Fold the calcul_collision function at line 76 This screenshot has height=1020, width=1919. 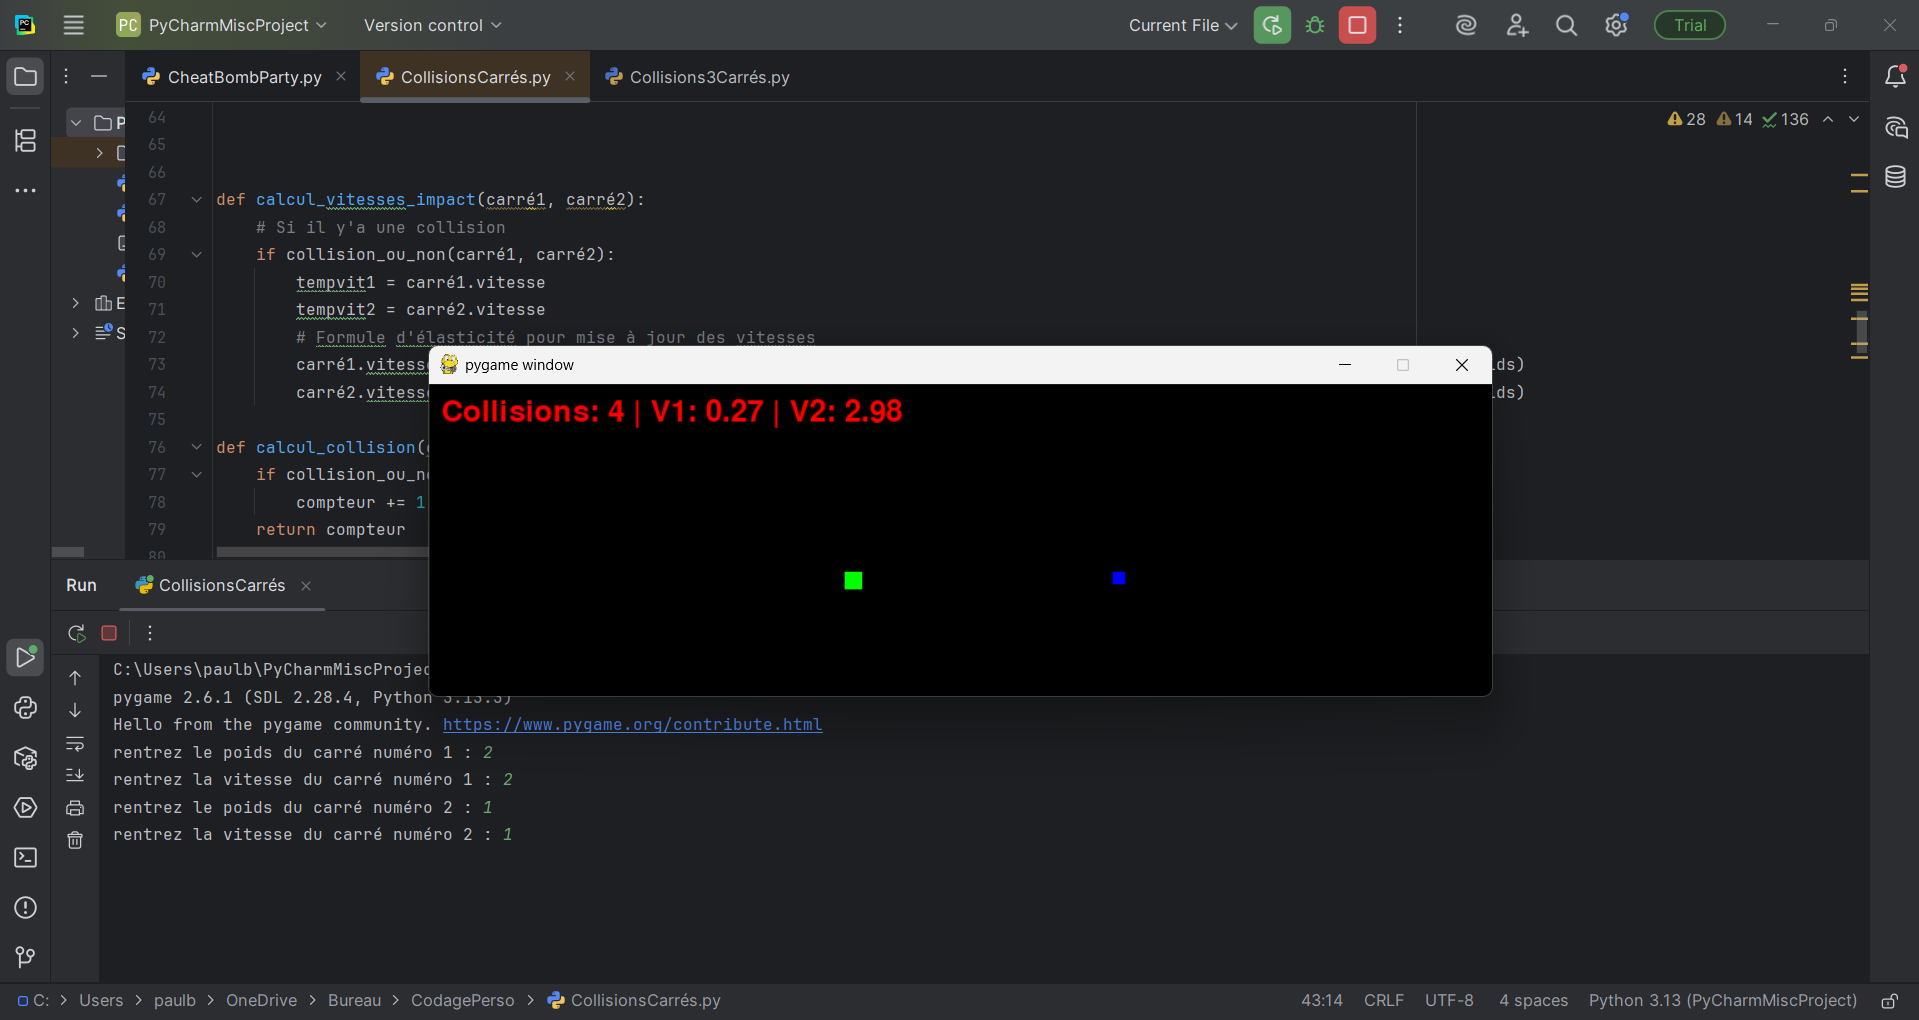197,447
